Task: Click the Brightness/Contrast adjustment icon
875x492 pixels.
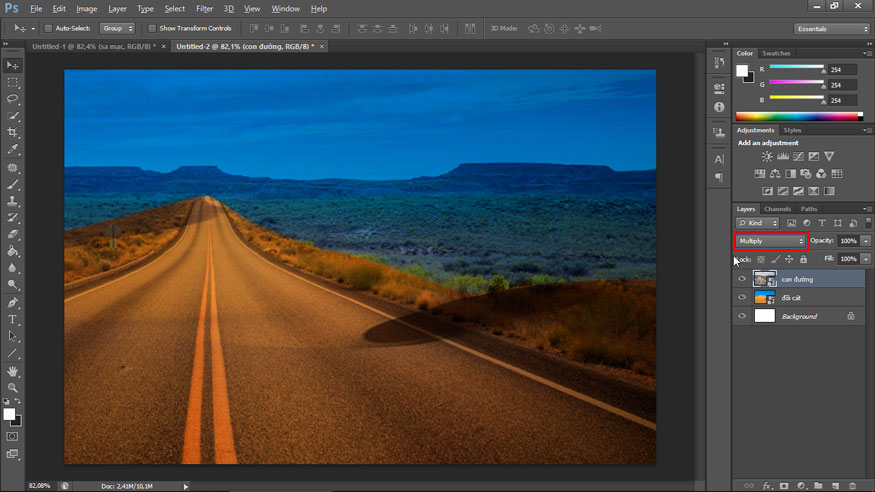Action: click(x=766, y=157)
